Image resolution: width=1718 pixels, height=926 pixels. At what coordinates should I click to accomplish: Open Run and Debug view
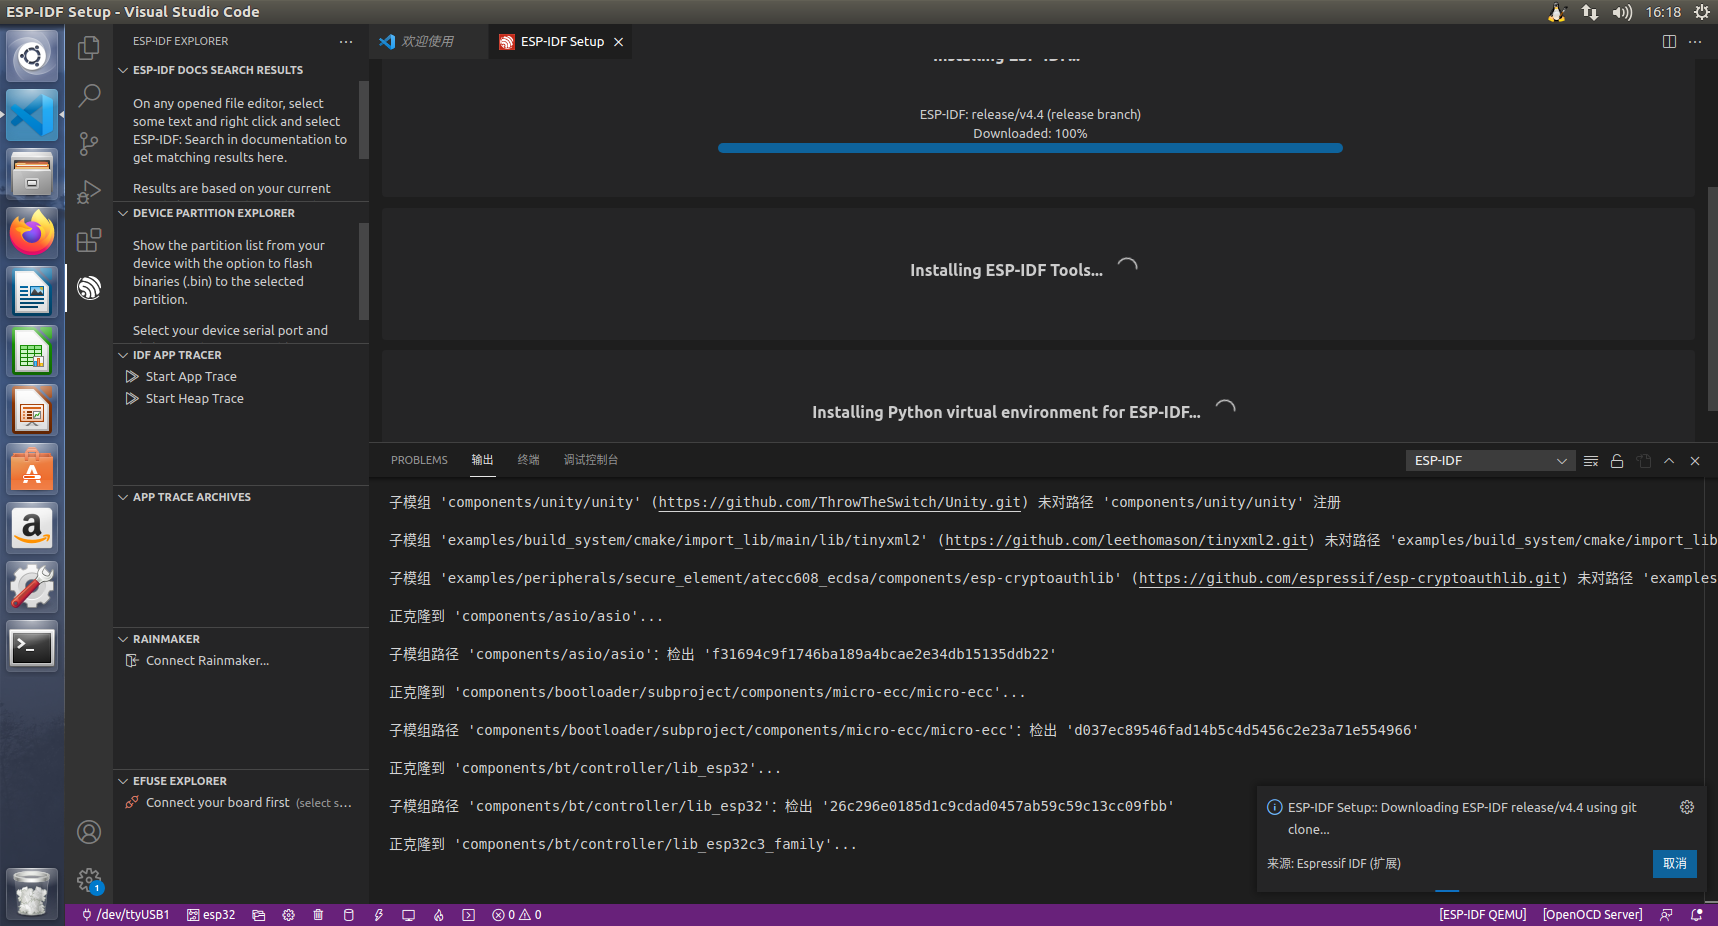[89, 191]
